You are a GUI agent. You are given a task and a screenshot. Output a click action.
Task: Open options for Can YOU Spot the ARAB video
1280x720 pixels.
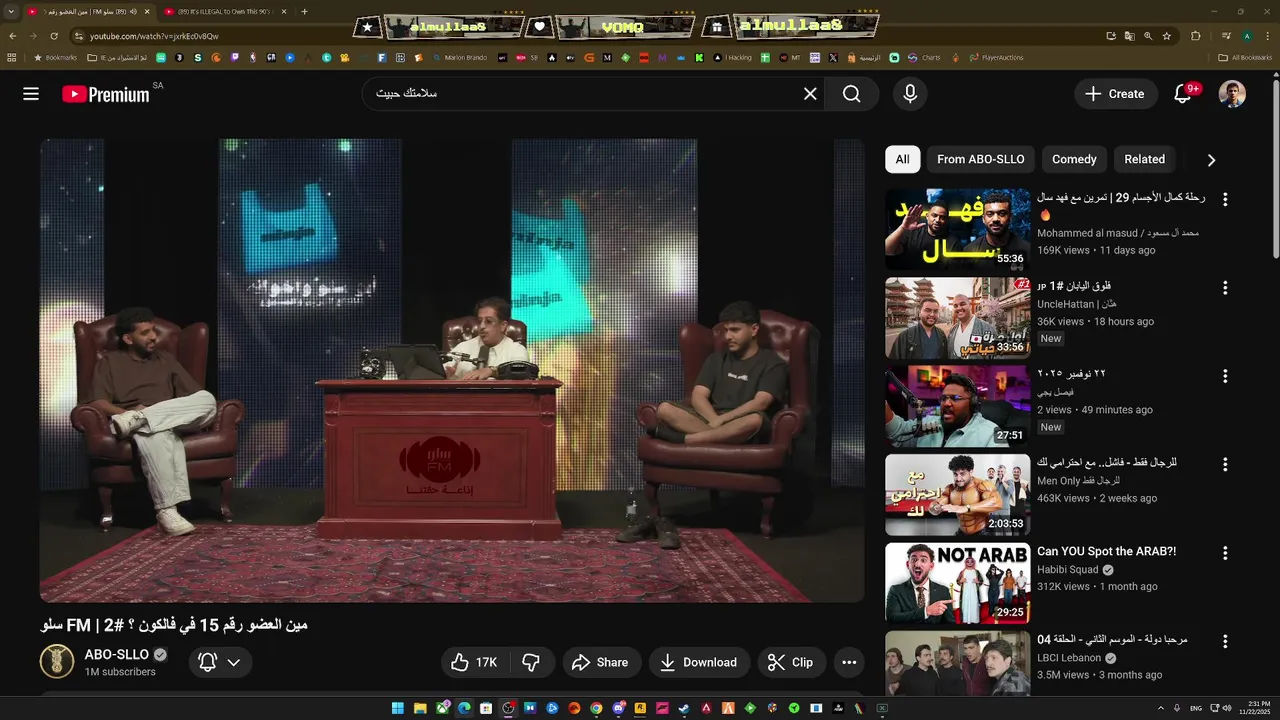(x=1225, y=553)
